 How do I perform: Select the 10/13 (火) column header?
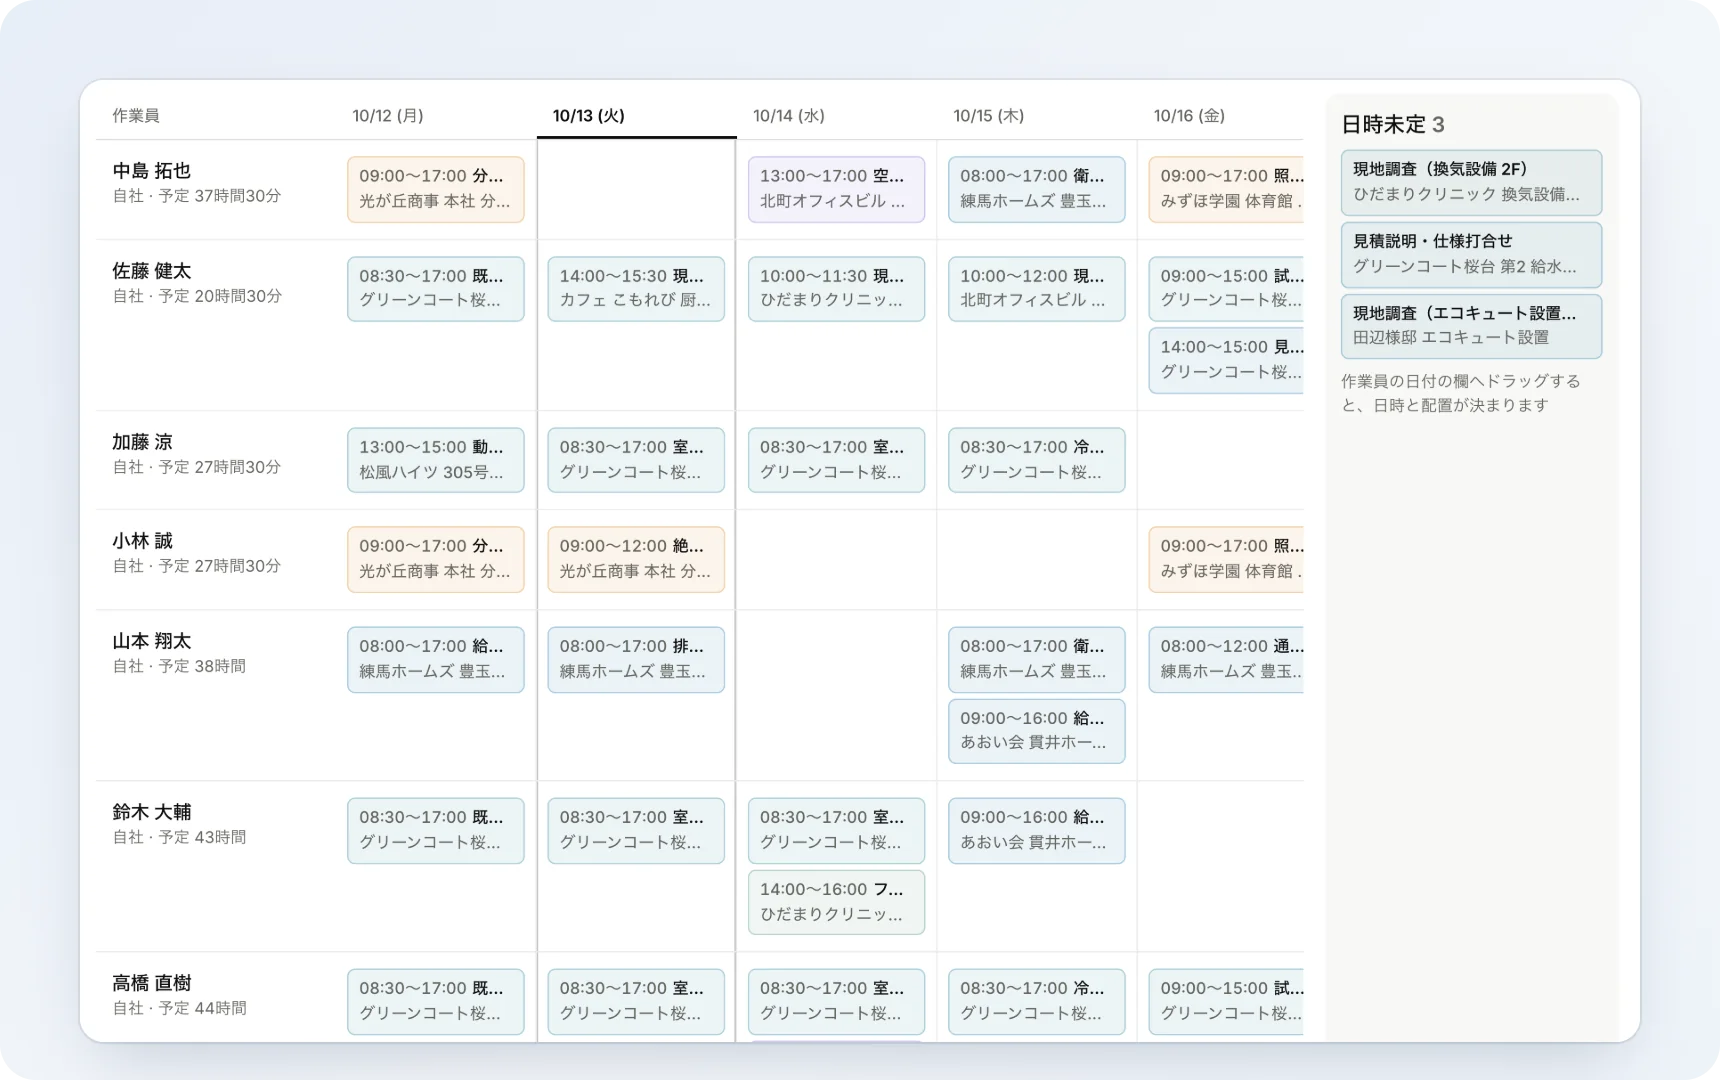(x=636, y=116)
